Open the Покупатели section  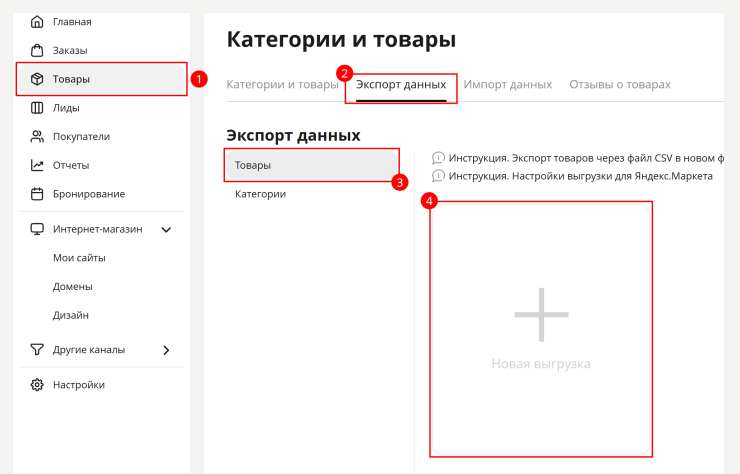(101, 136)
